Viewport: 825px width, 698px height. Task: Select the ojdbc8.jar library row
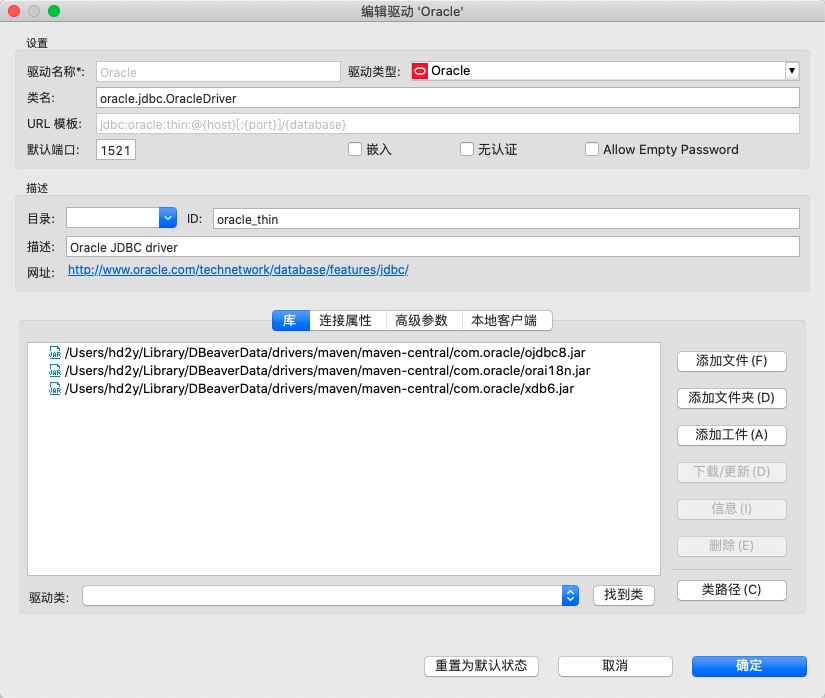point(344,352)
